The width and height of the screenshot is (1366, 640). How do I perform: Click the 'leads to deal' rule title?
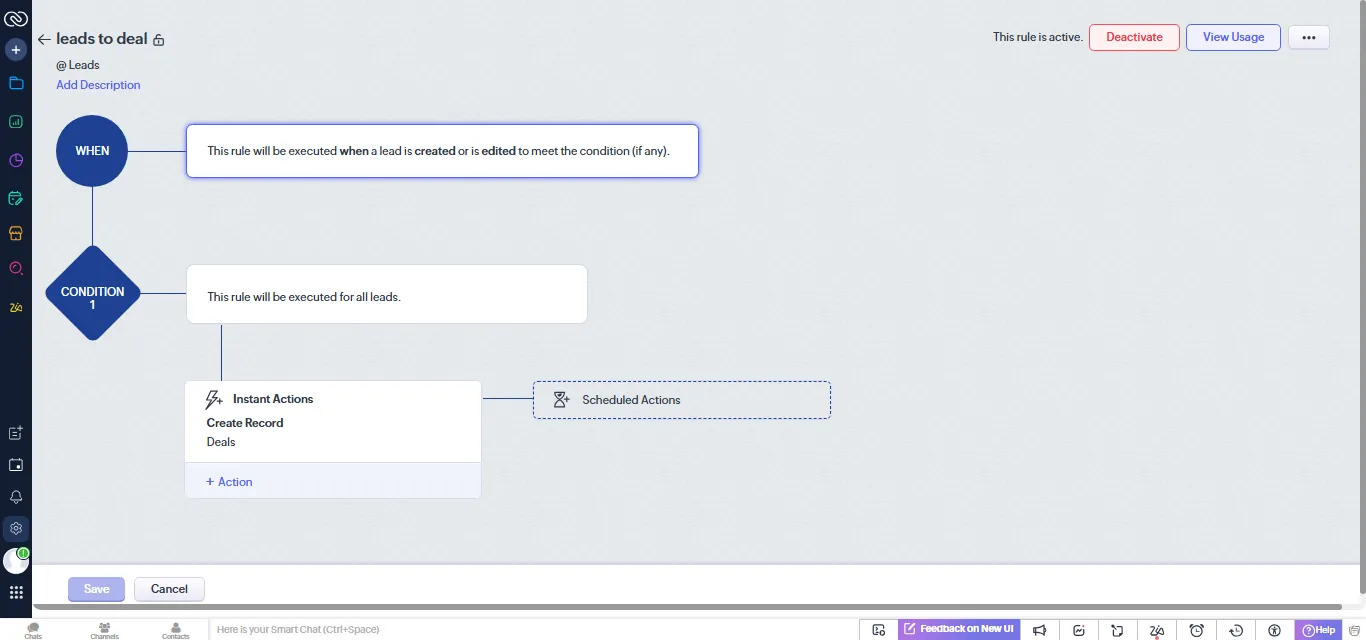102,39
